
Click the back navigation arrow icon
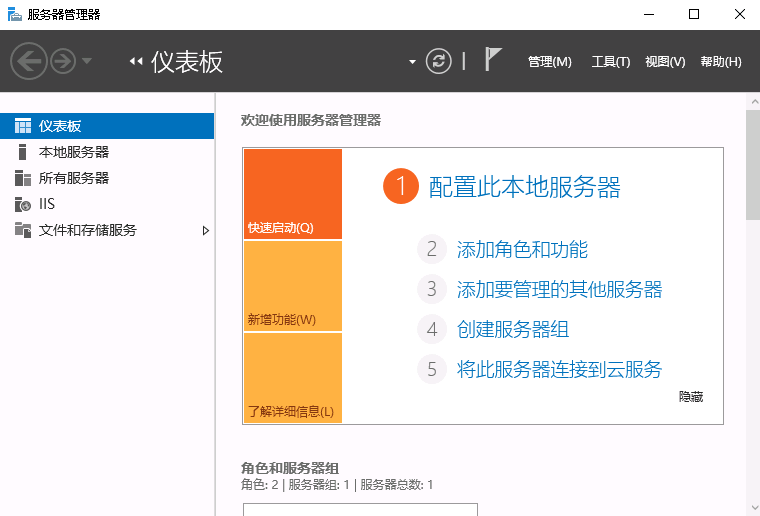coord(29,62)
